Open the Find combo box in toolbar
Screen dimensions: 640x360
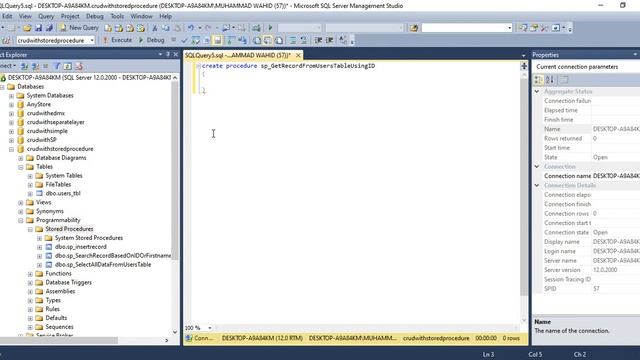click(x=467, y=28)
